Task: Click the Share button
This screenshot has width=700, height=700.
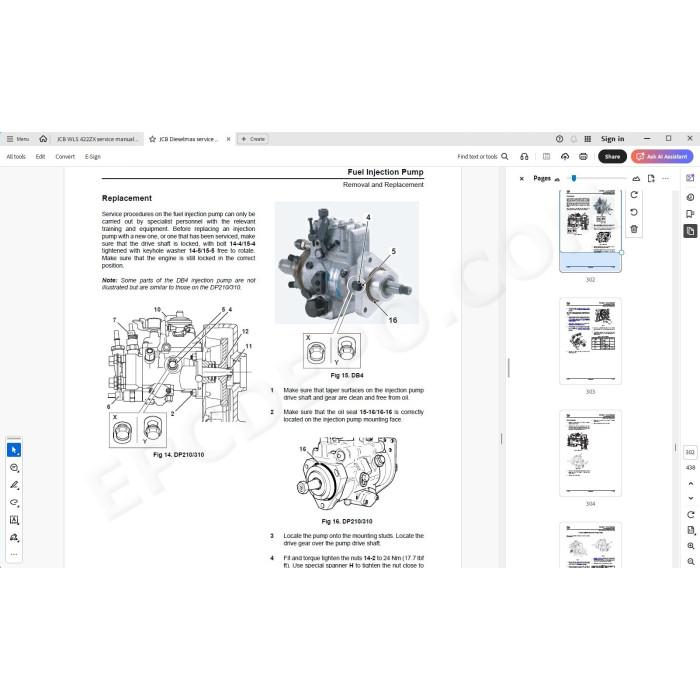Action: 612,157
